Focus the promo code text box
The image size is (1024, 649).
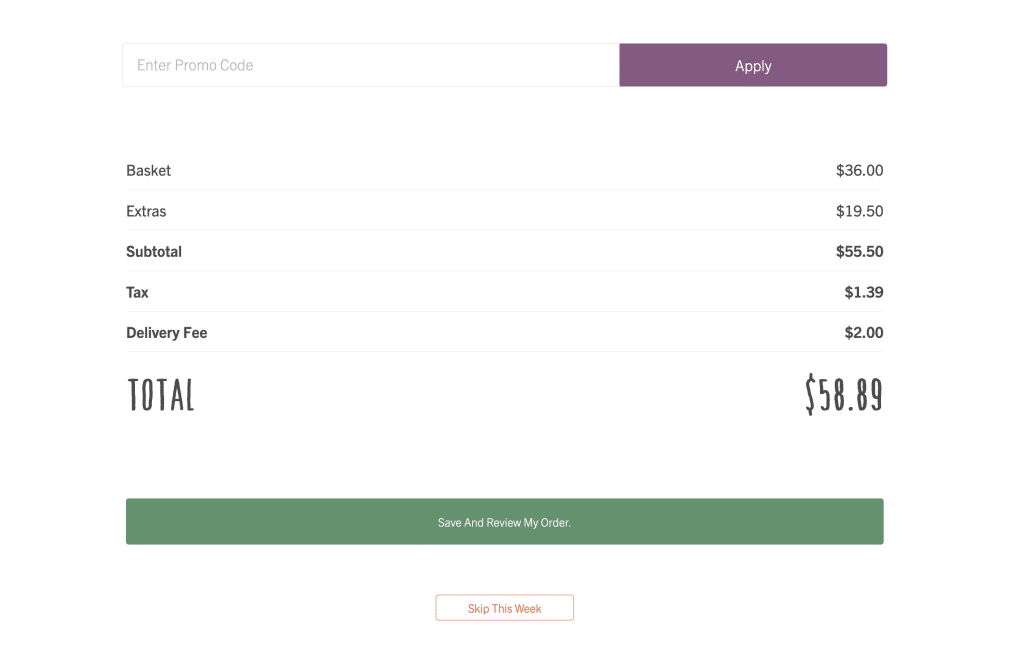tap(370, 65)
